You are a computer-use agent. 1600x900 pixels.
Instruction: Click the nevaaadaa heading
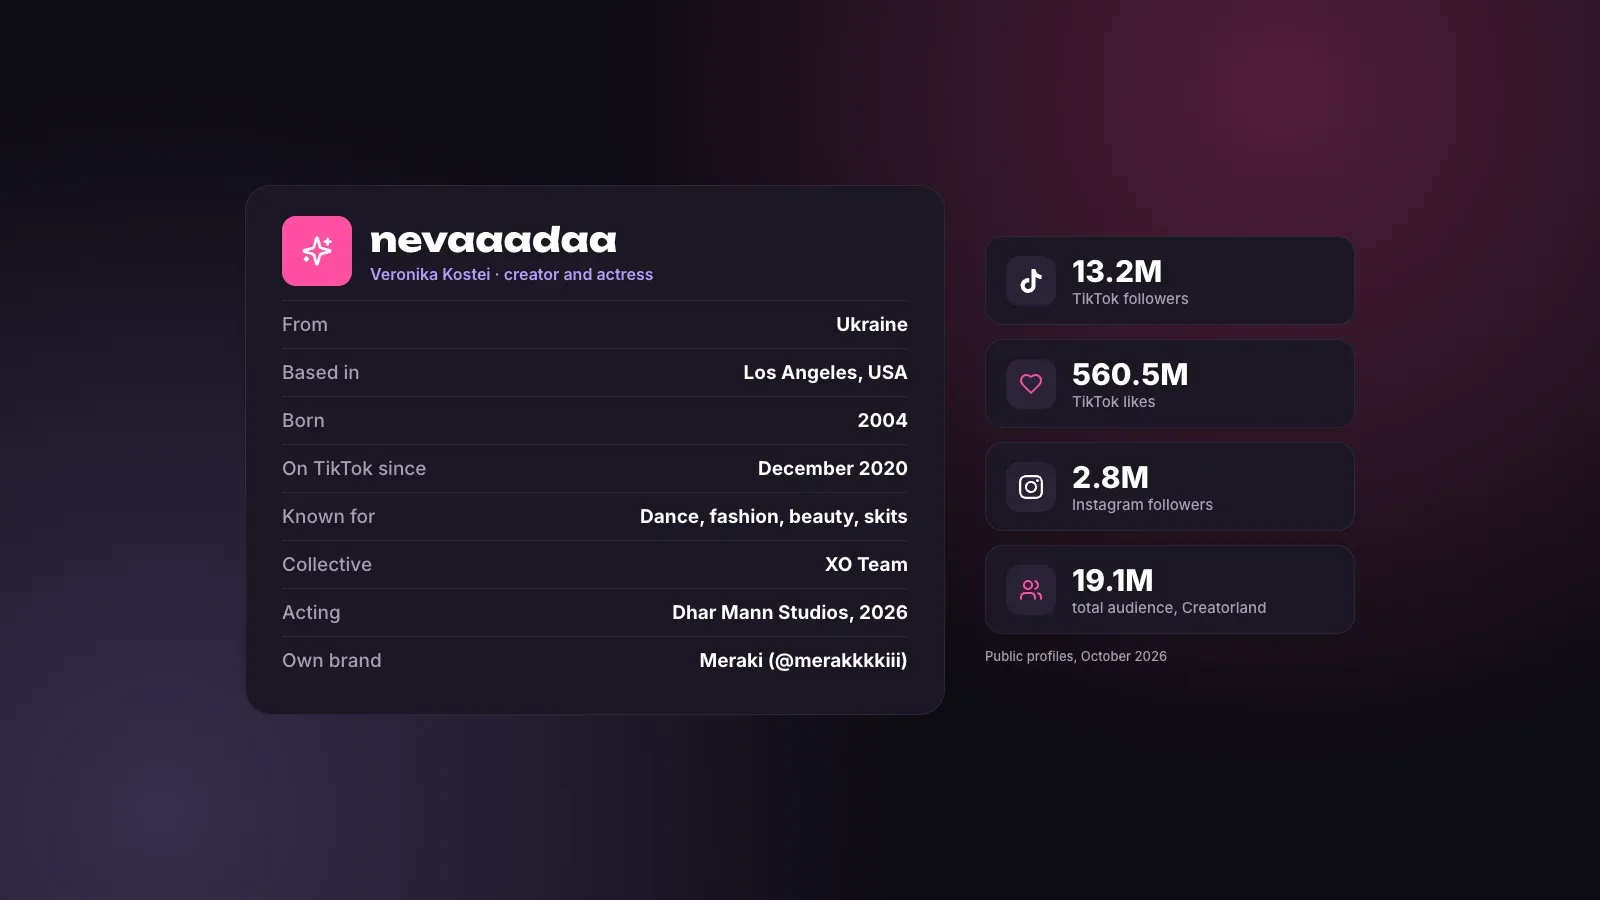click(x=493, y=240)
